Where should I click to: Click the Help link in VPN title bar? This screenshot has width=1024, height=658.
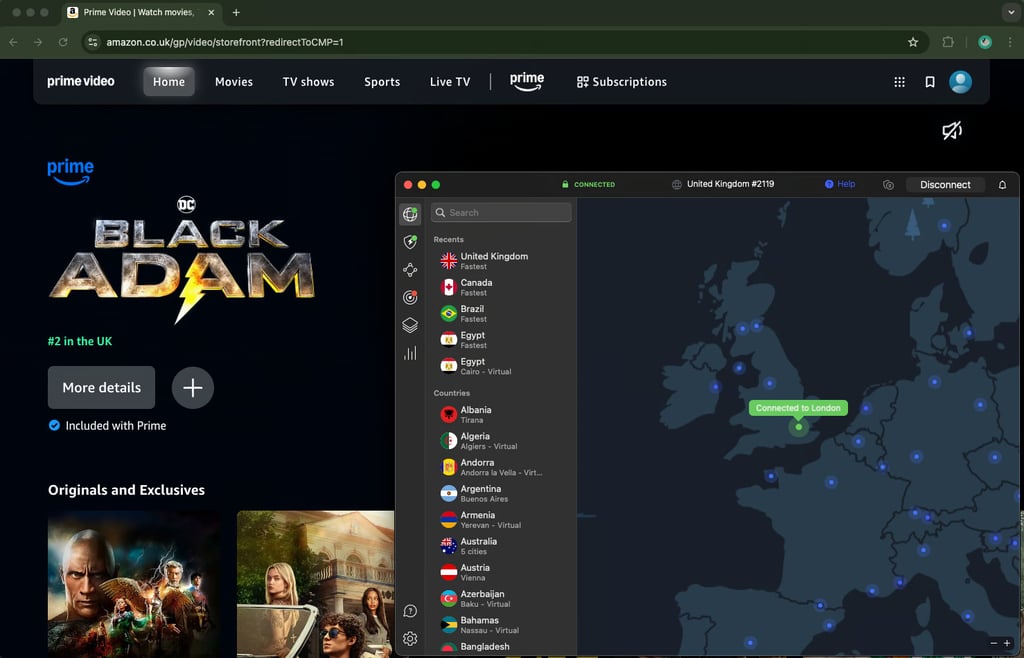[840, 184]
